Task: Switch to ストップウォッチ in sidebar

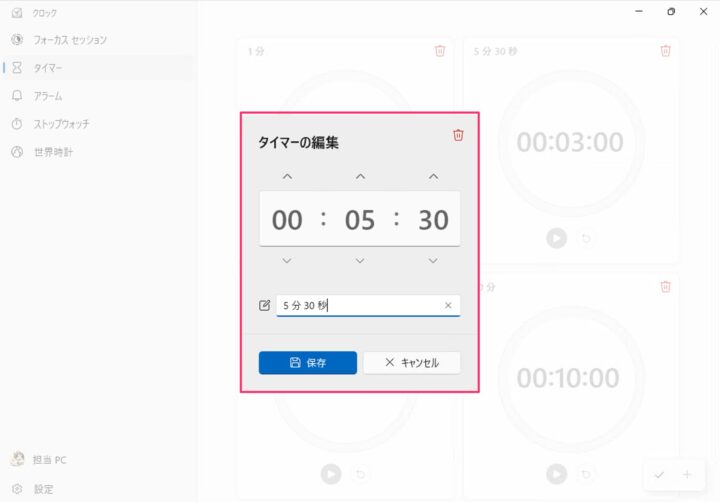Action: pyautogui.click(x=62, y=124)
